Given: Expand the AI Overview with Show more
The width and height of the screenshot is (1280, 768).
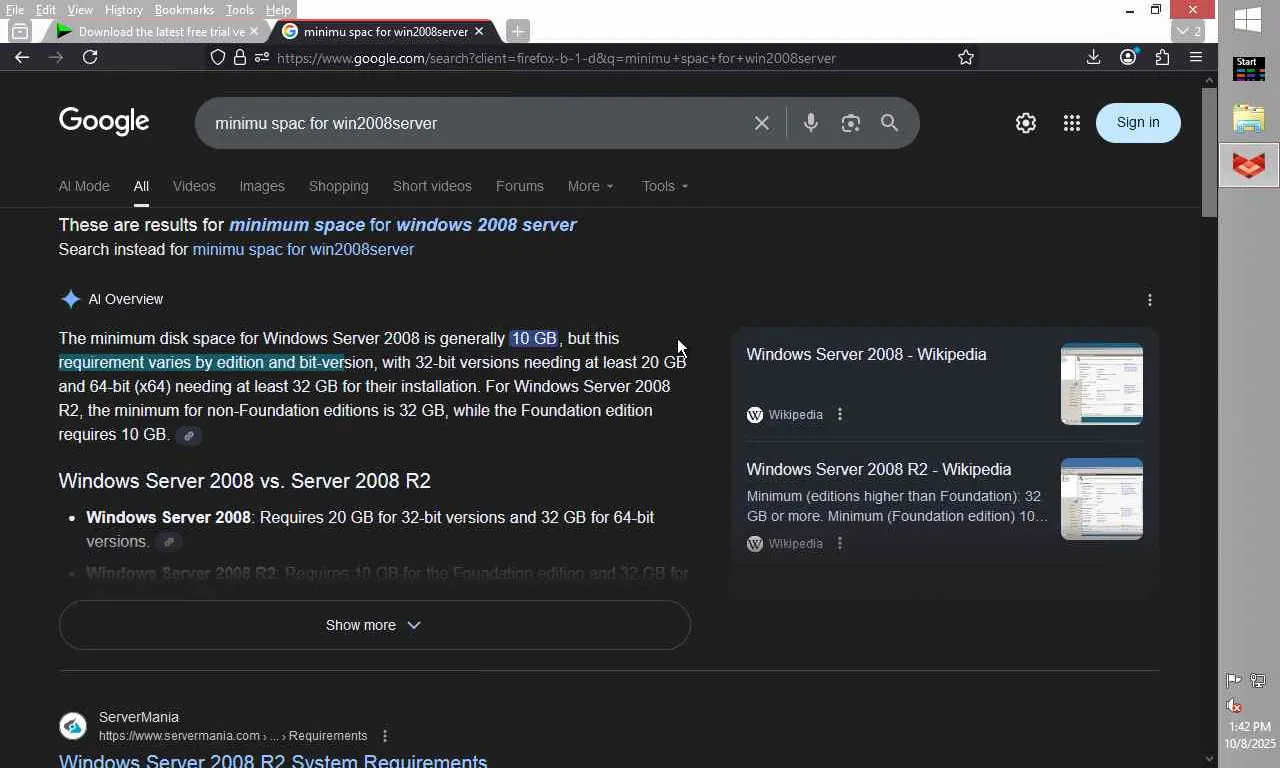Looking at the screenshot, I should [374, 625].
